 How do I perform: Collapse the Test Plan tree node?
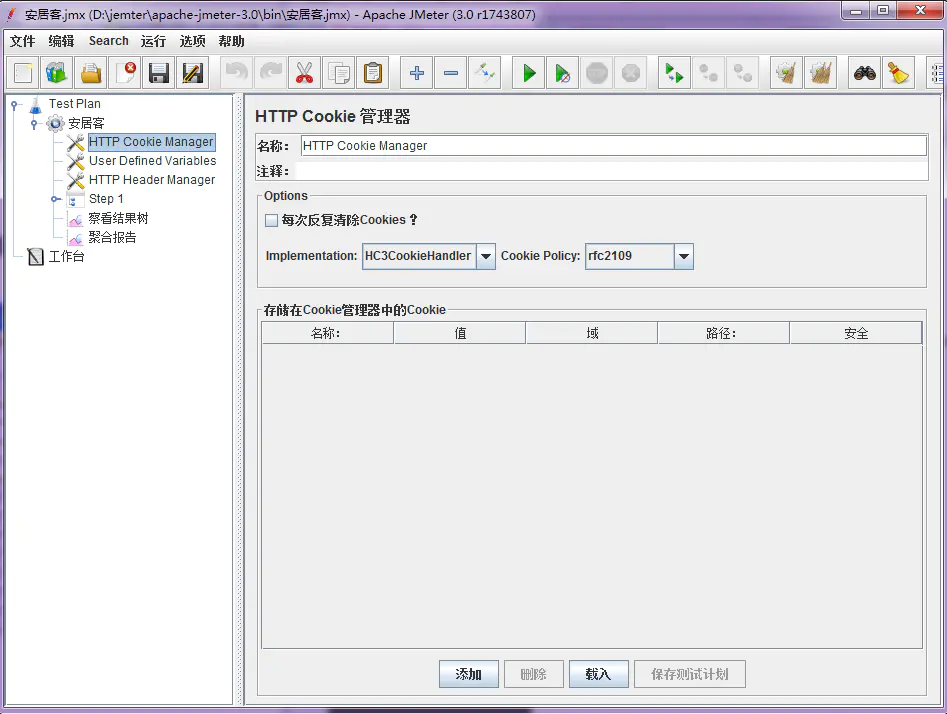[14, 105]
